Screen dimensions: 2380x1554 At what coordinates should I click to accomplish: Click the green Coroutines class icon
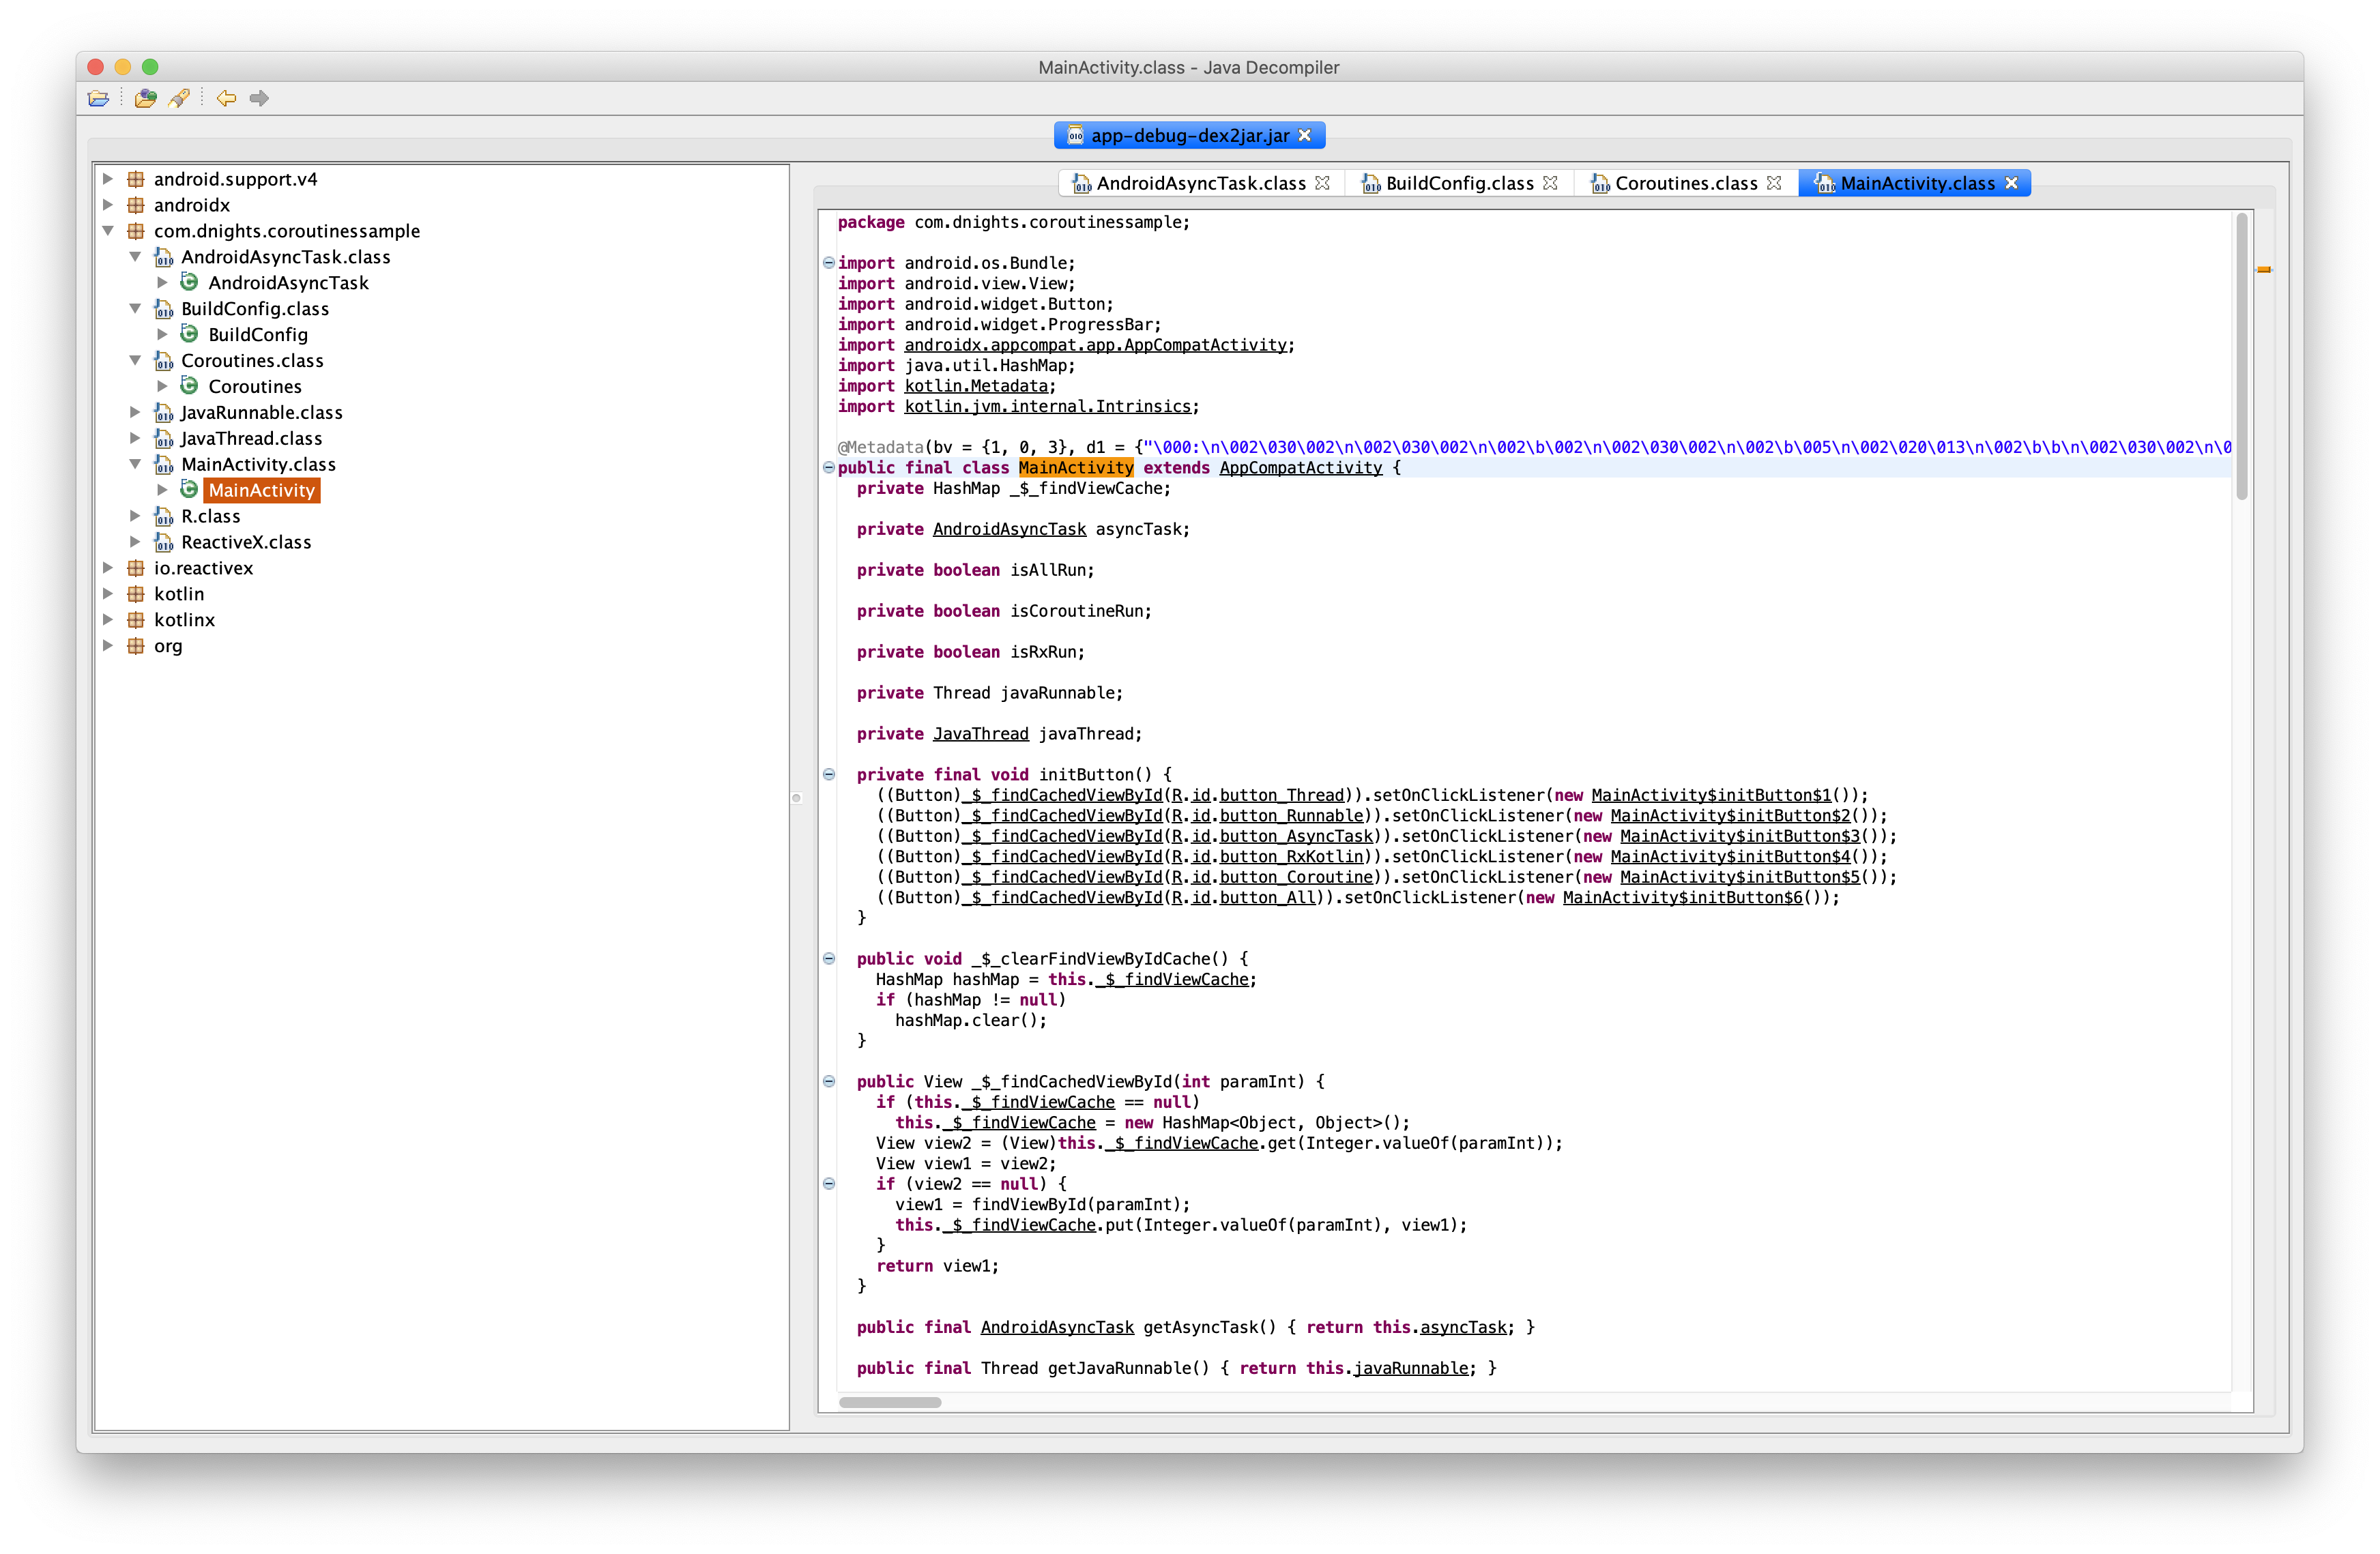(189, 386)
